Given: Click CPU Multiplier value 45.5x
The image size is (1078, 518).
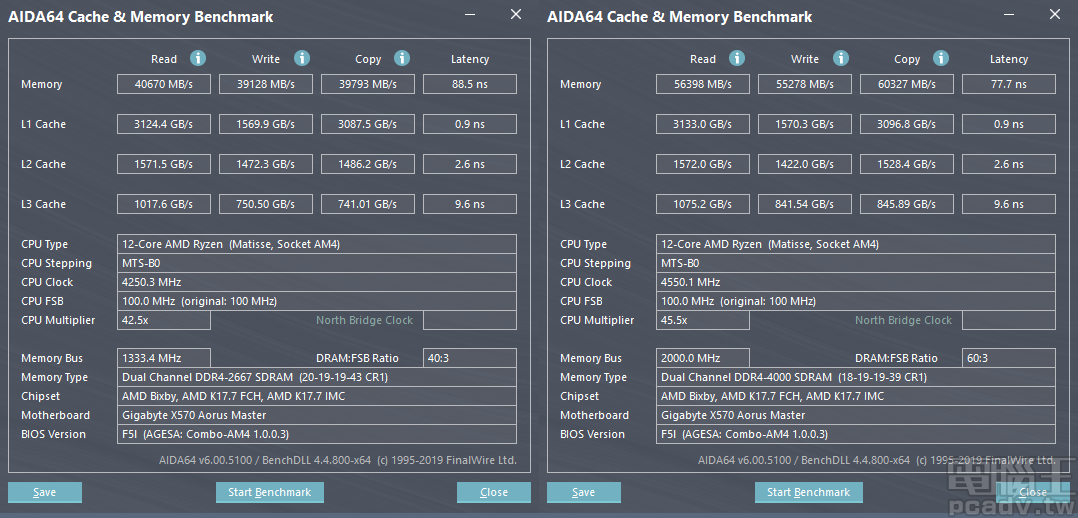Looking at the screenshot, I should [x=703, y=321].
